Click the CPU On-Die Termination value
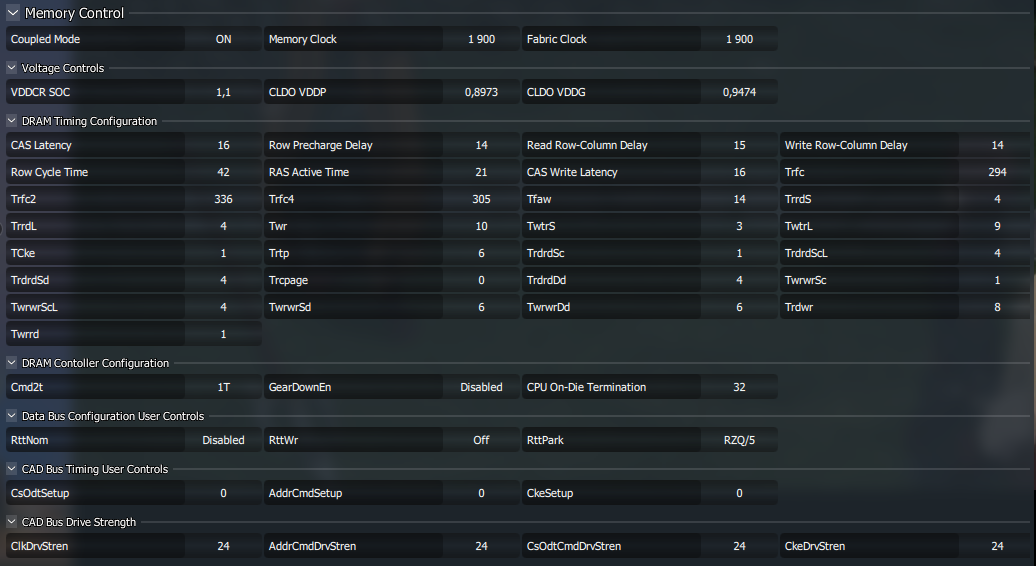Image resolution: width=1036 pixels, height=566 pixels. [739, 387]
